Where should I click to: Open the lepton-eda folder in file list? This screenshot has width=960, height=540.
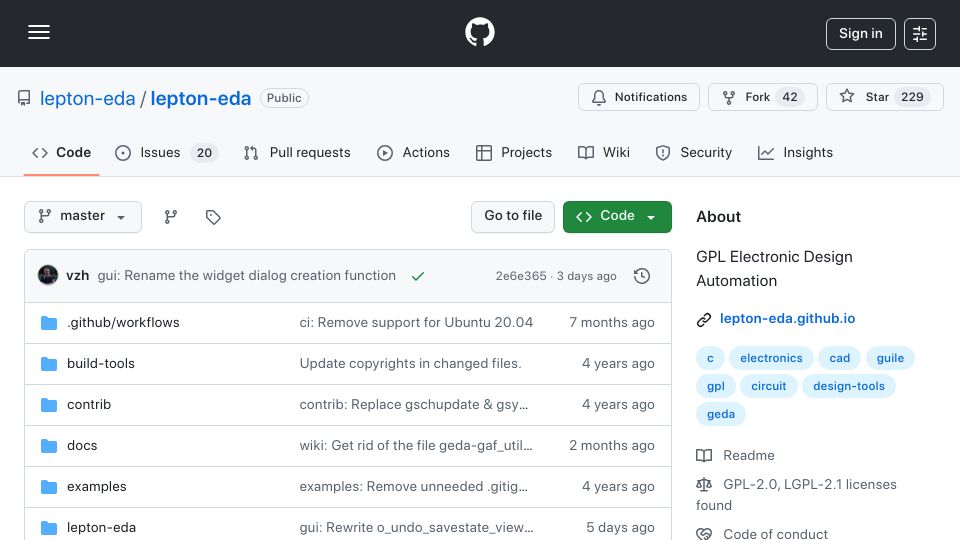point(101,528)
